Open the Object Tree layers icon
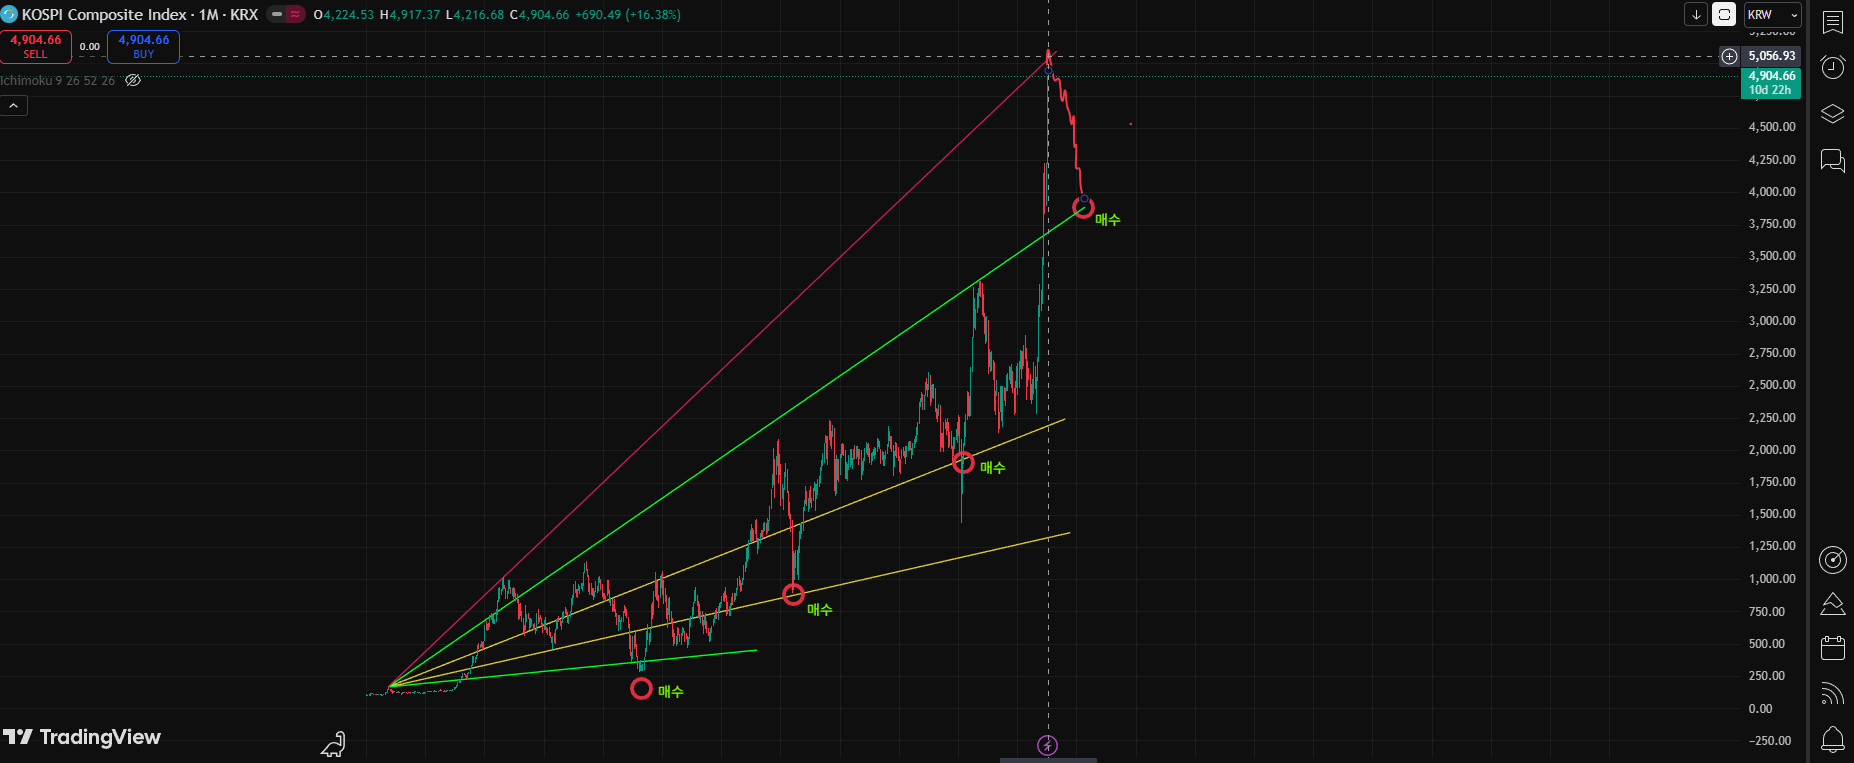Image resolution: width=1854 pixels, height=763 pixels. click(1832, 114)
